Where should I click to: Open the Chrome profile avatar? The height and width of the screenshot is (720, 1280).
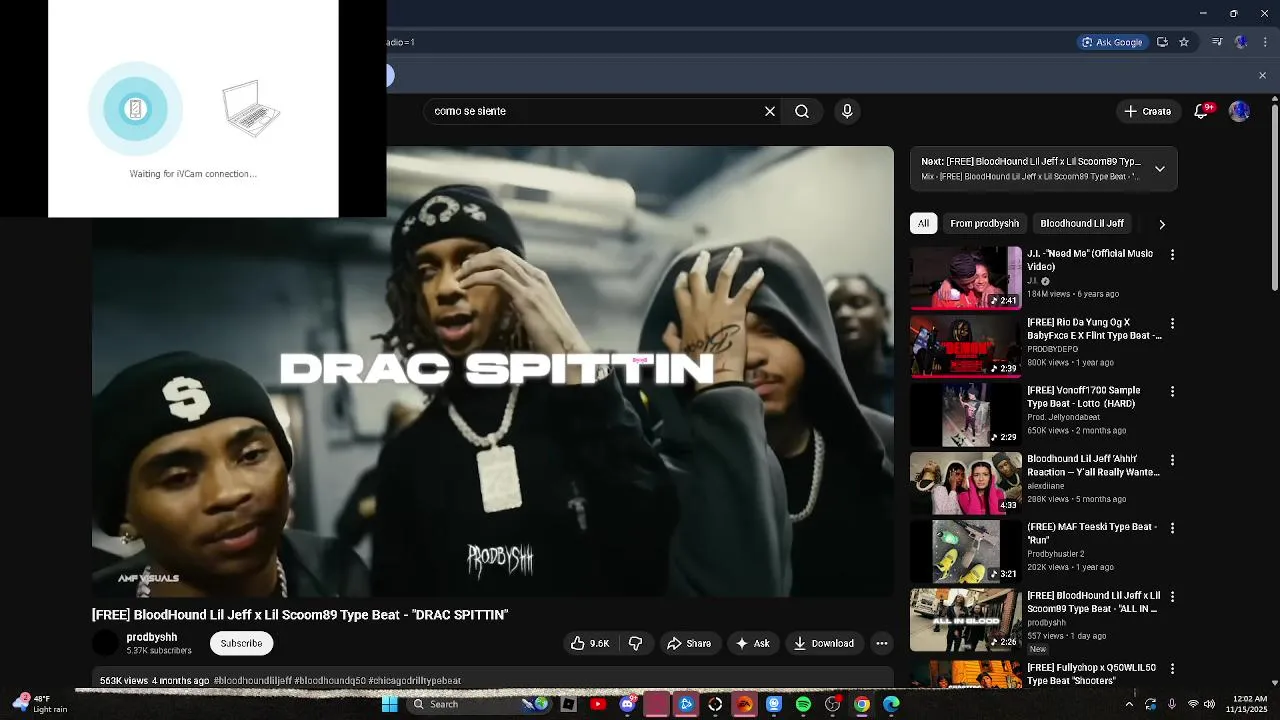click(x=1241, y=42)
